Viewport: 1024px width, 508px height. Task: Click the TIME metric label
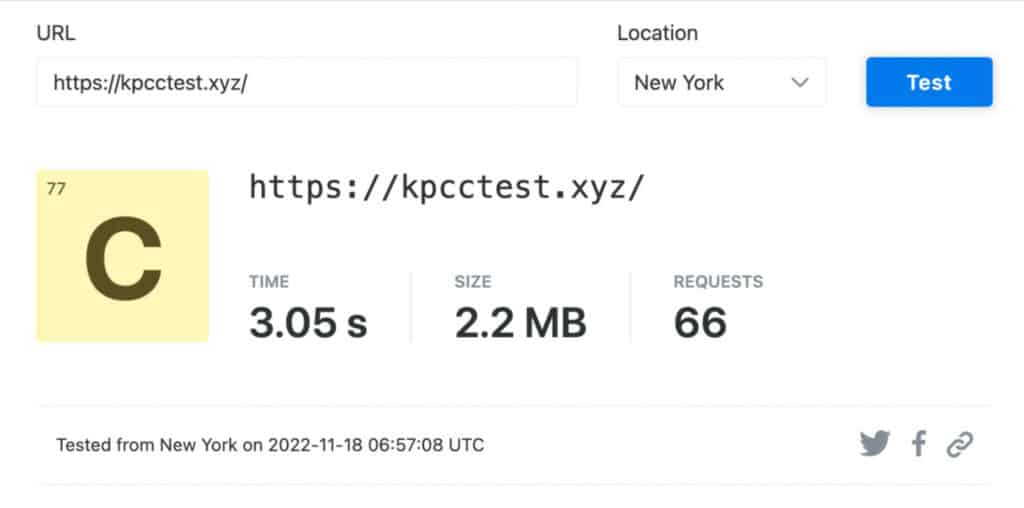tap(268, 282)
